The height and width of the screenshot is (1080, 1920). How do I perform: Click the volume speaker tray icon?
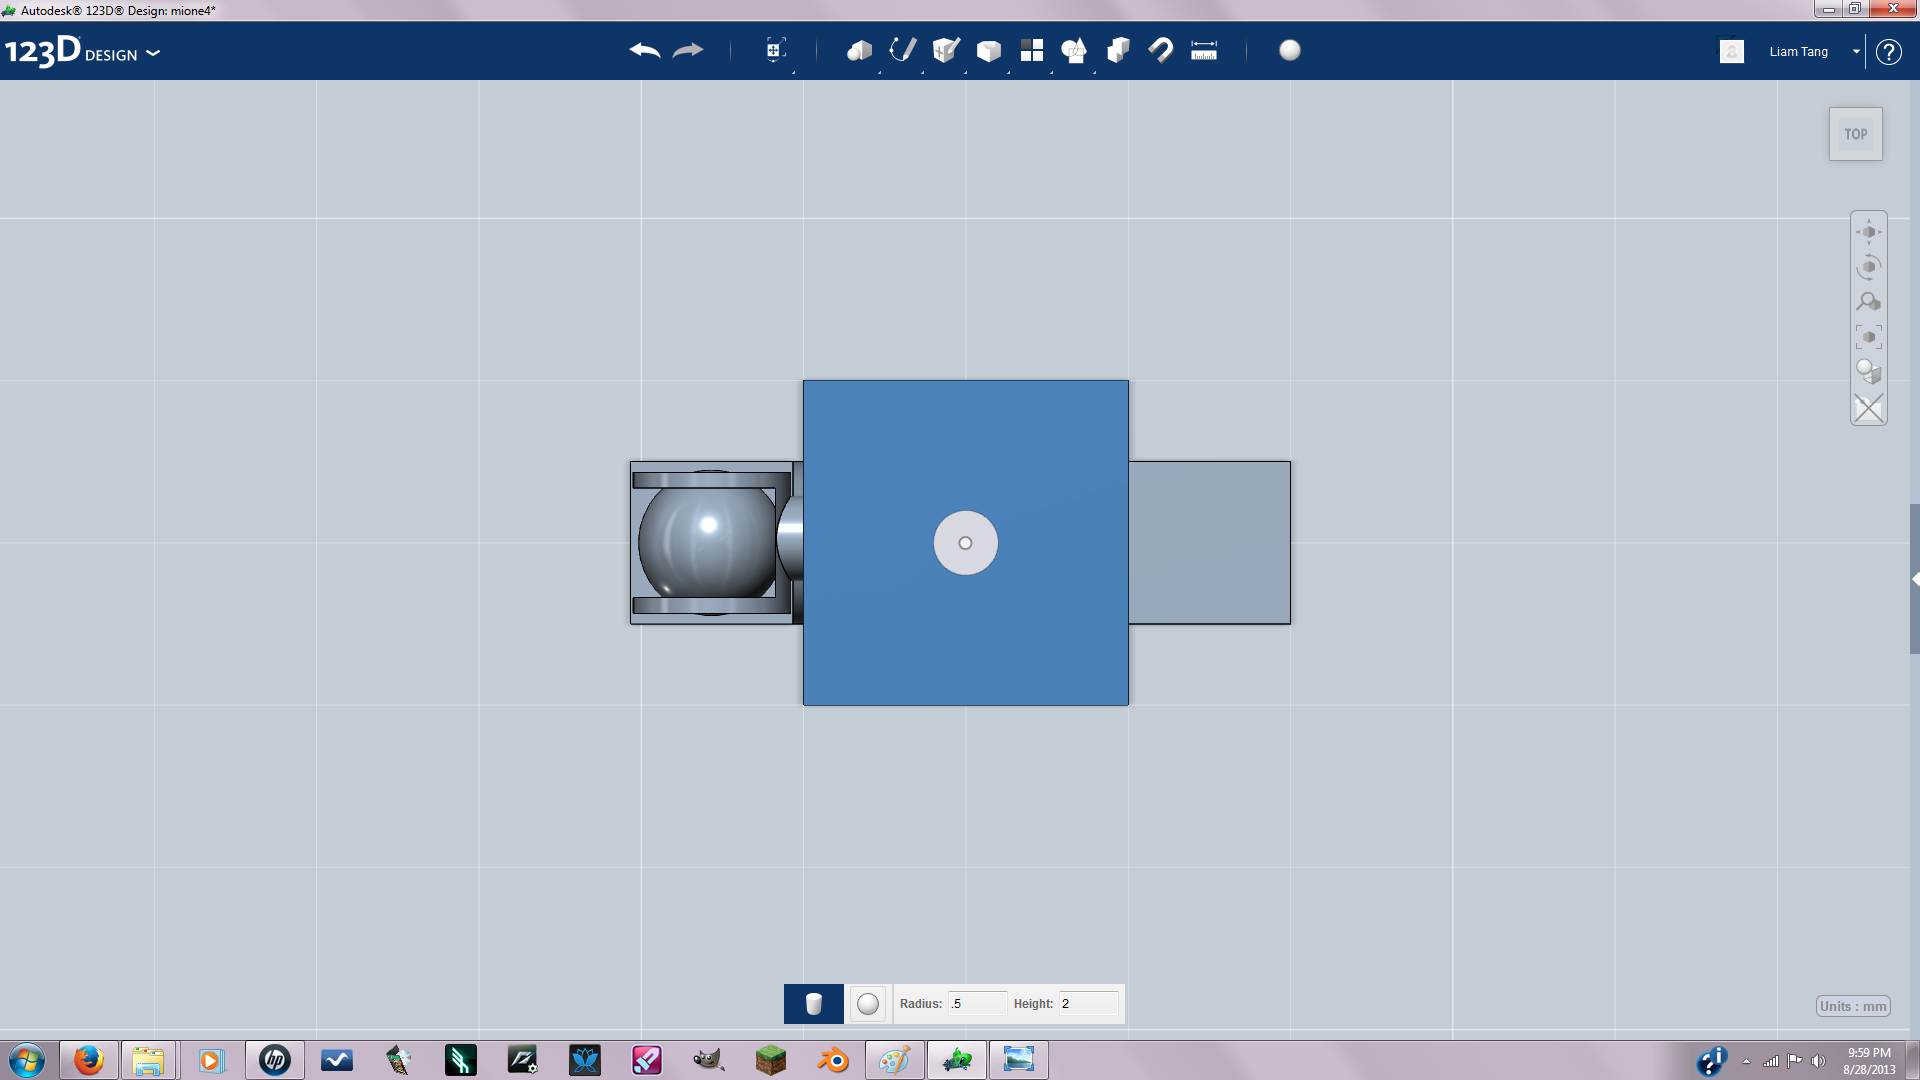tap(1818, 1061)
